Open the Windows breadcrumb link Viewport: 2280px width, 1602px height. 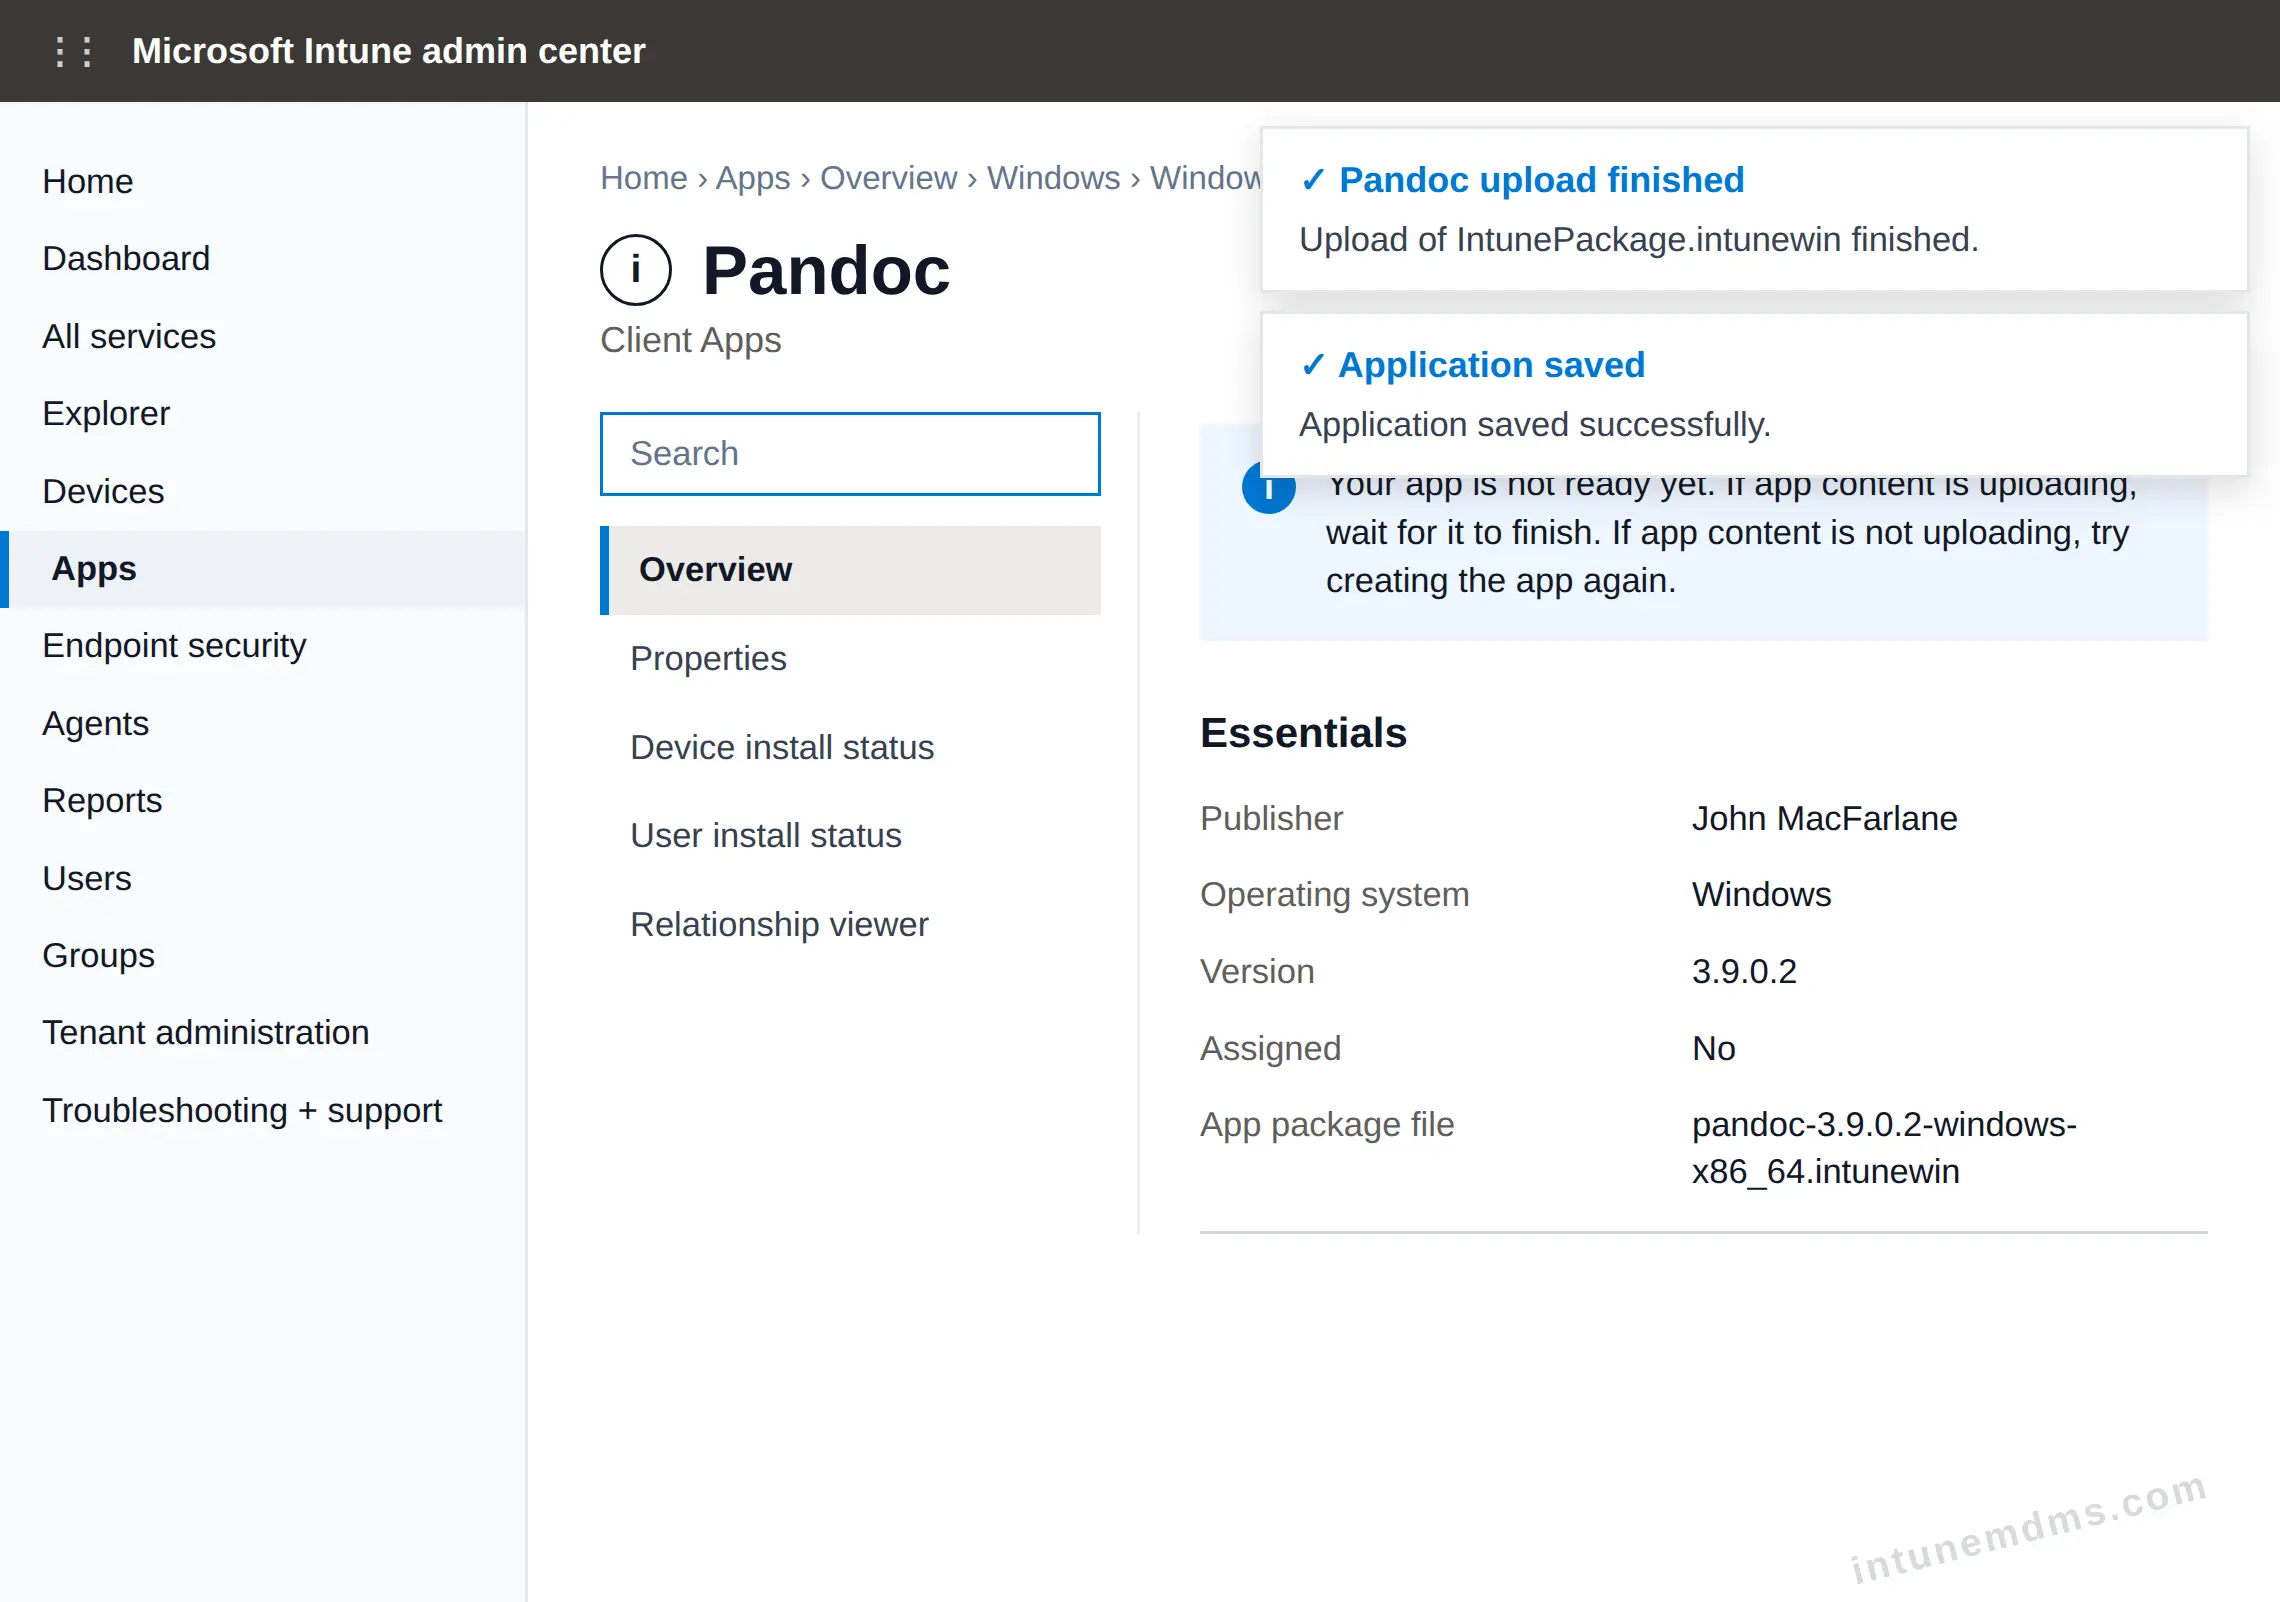[1053, 178]
